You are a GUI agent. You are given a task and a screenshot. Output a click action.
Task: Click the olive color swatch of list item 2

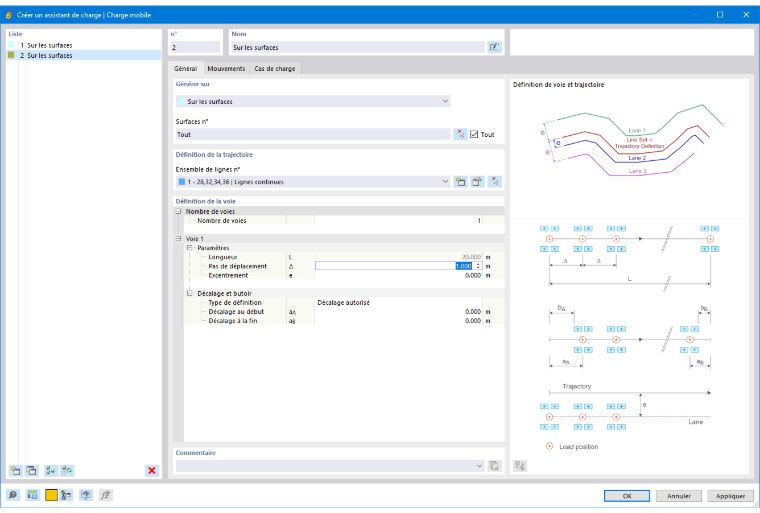click(x=11, y=55)
